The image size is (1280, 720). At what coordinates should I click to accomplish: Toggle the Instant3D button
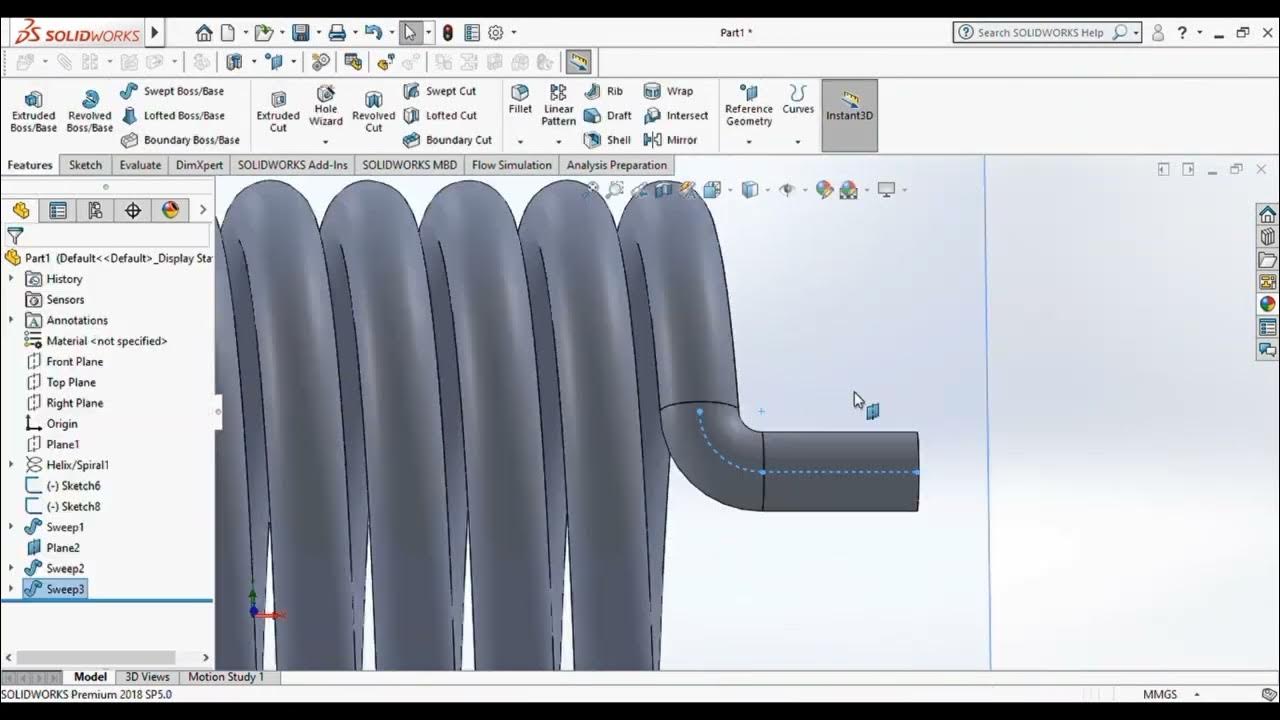point(849,115)
